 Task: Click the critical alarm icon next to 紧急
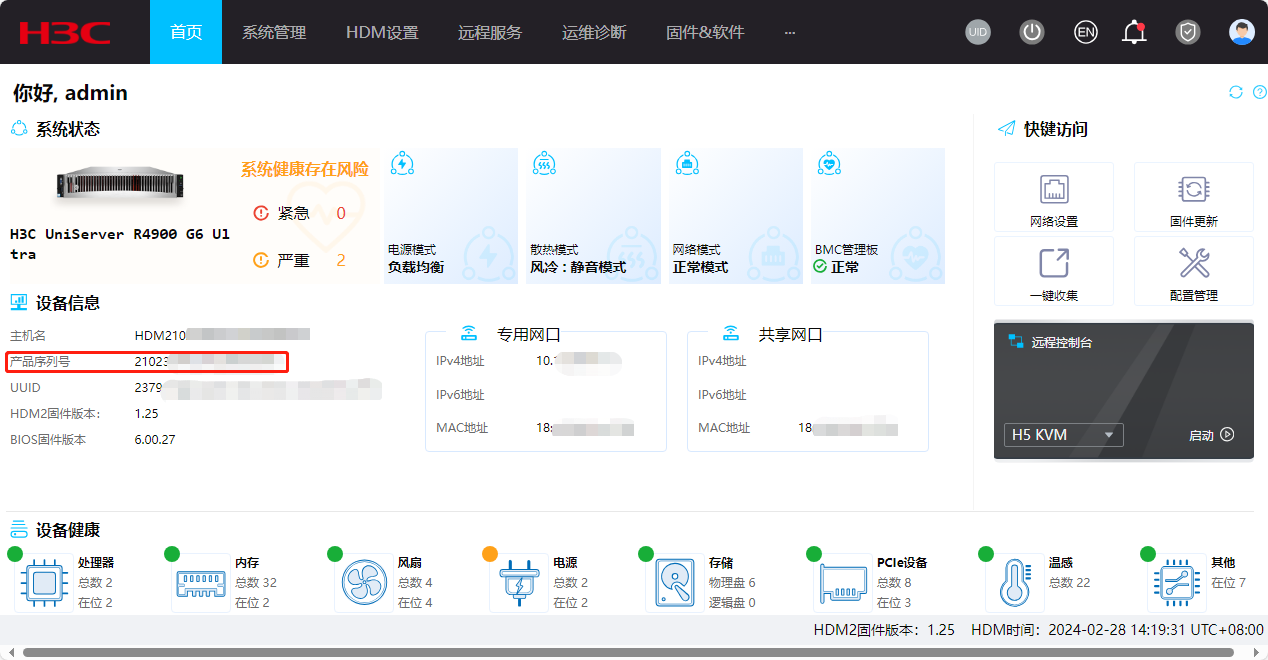pos(261,213)
